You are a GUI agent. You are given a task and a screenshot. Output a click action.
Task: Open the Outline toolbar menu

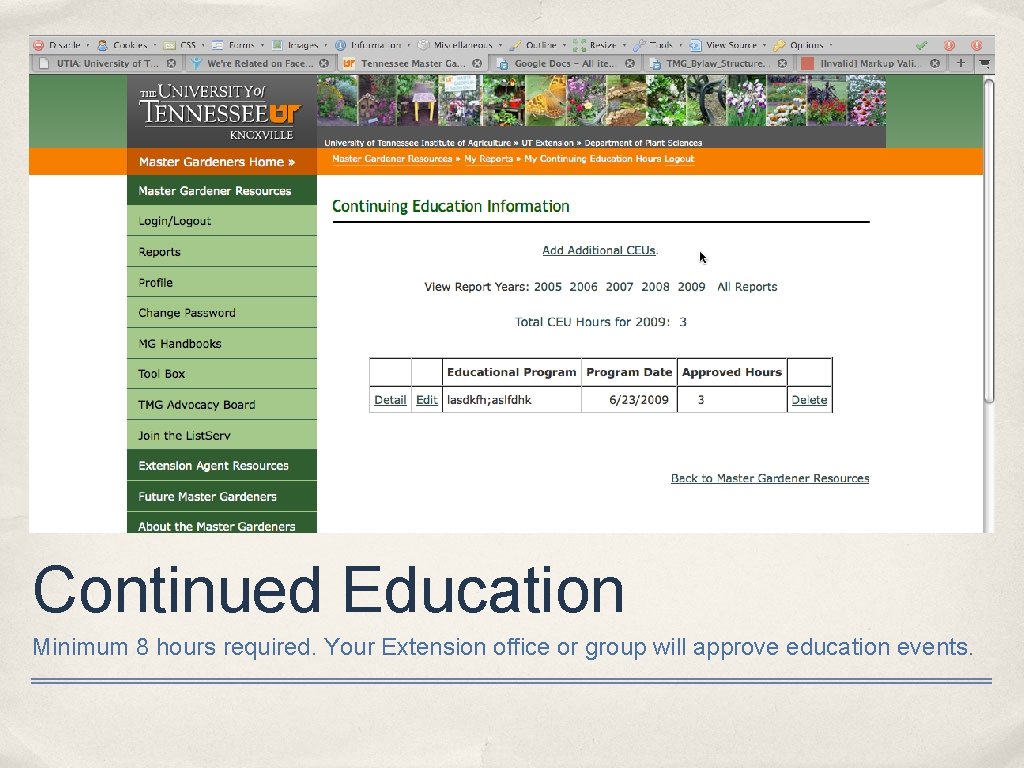[537, 45]
